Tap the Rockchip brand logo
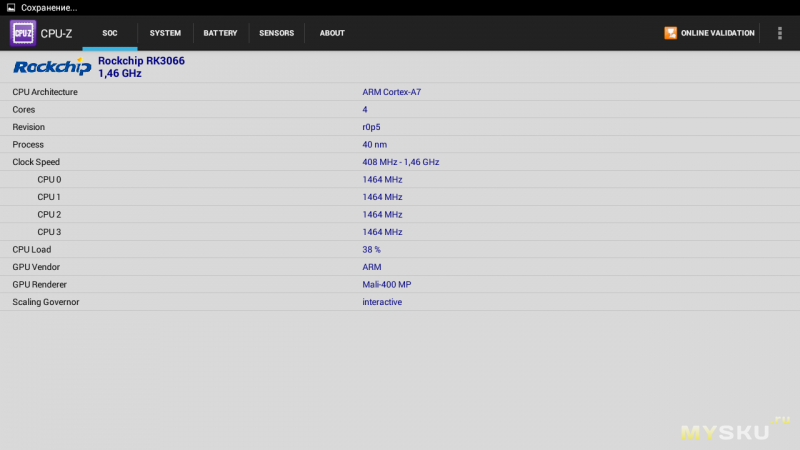 point(52,67)
